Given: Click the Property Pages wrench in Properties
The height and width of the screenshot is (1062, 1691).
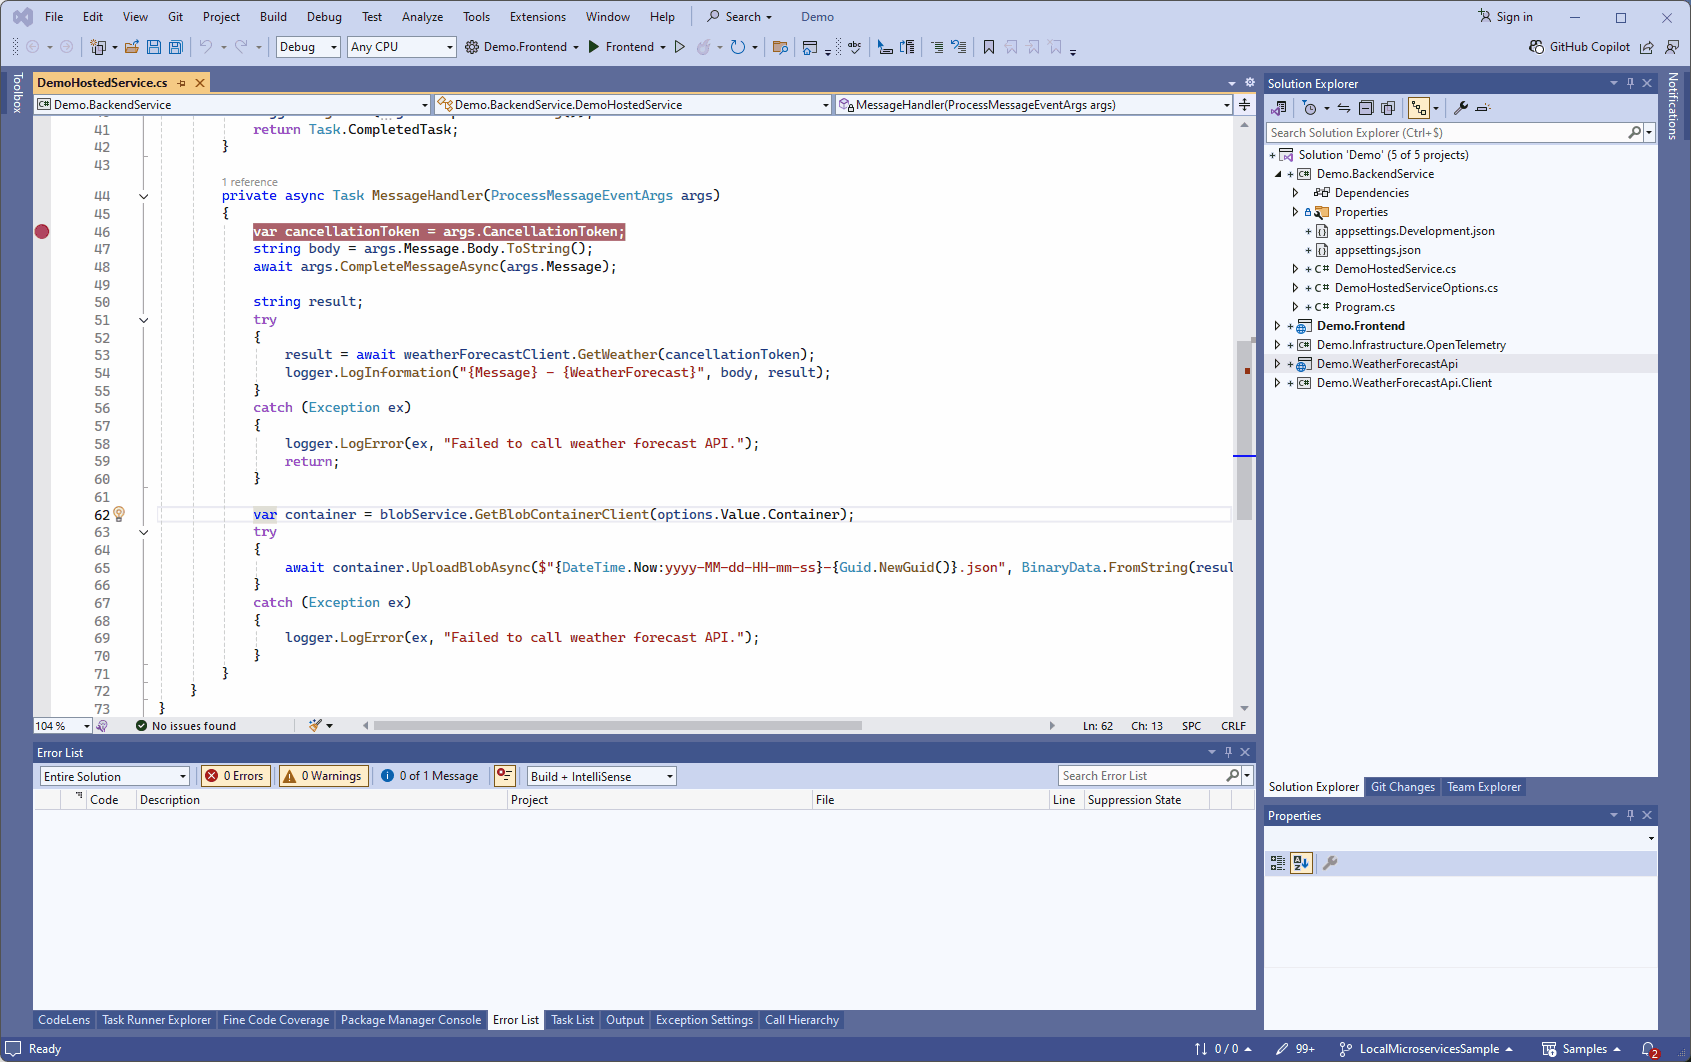Looking at the screenshot, I should click(x=1330, y=863).
